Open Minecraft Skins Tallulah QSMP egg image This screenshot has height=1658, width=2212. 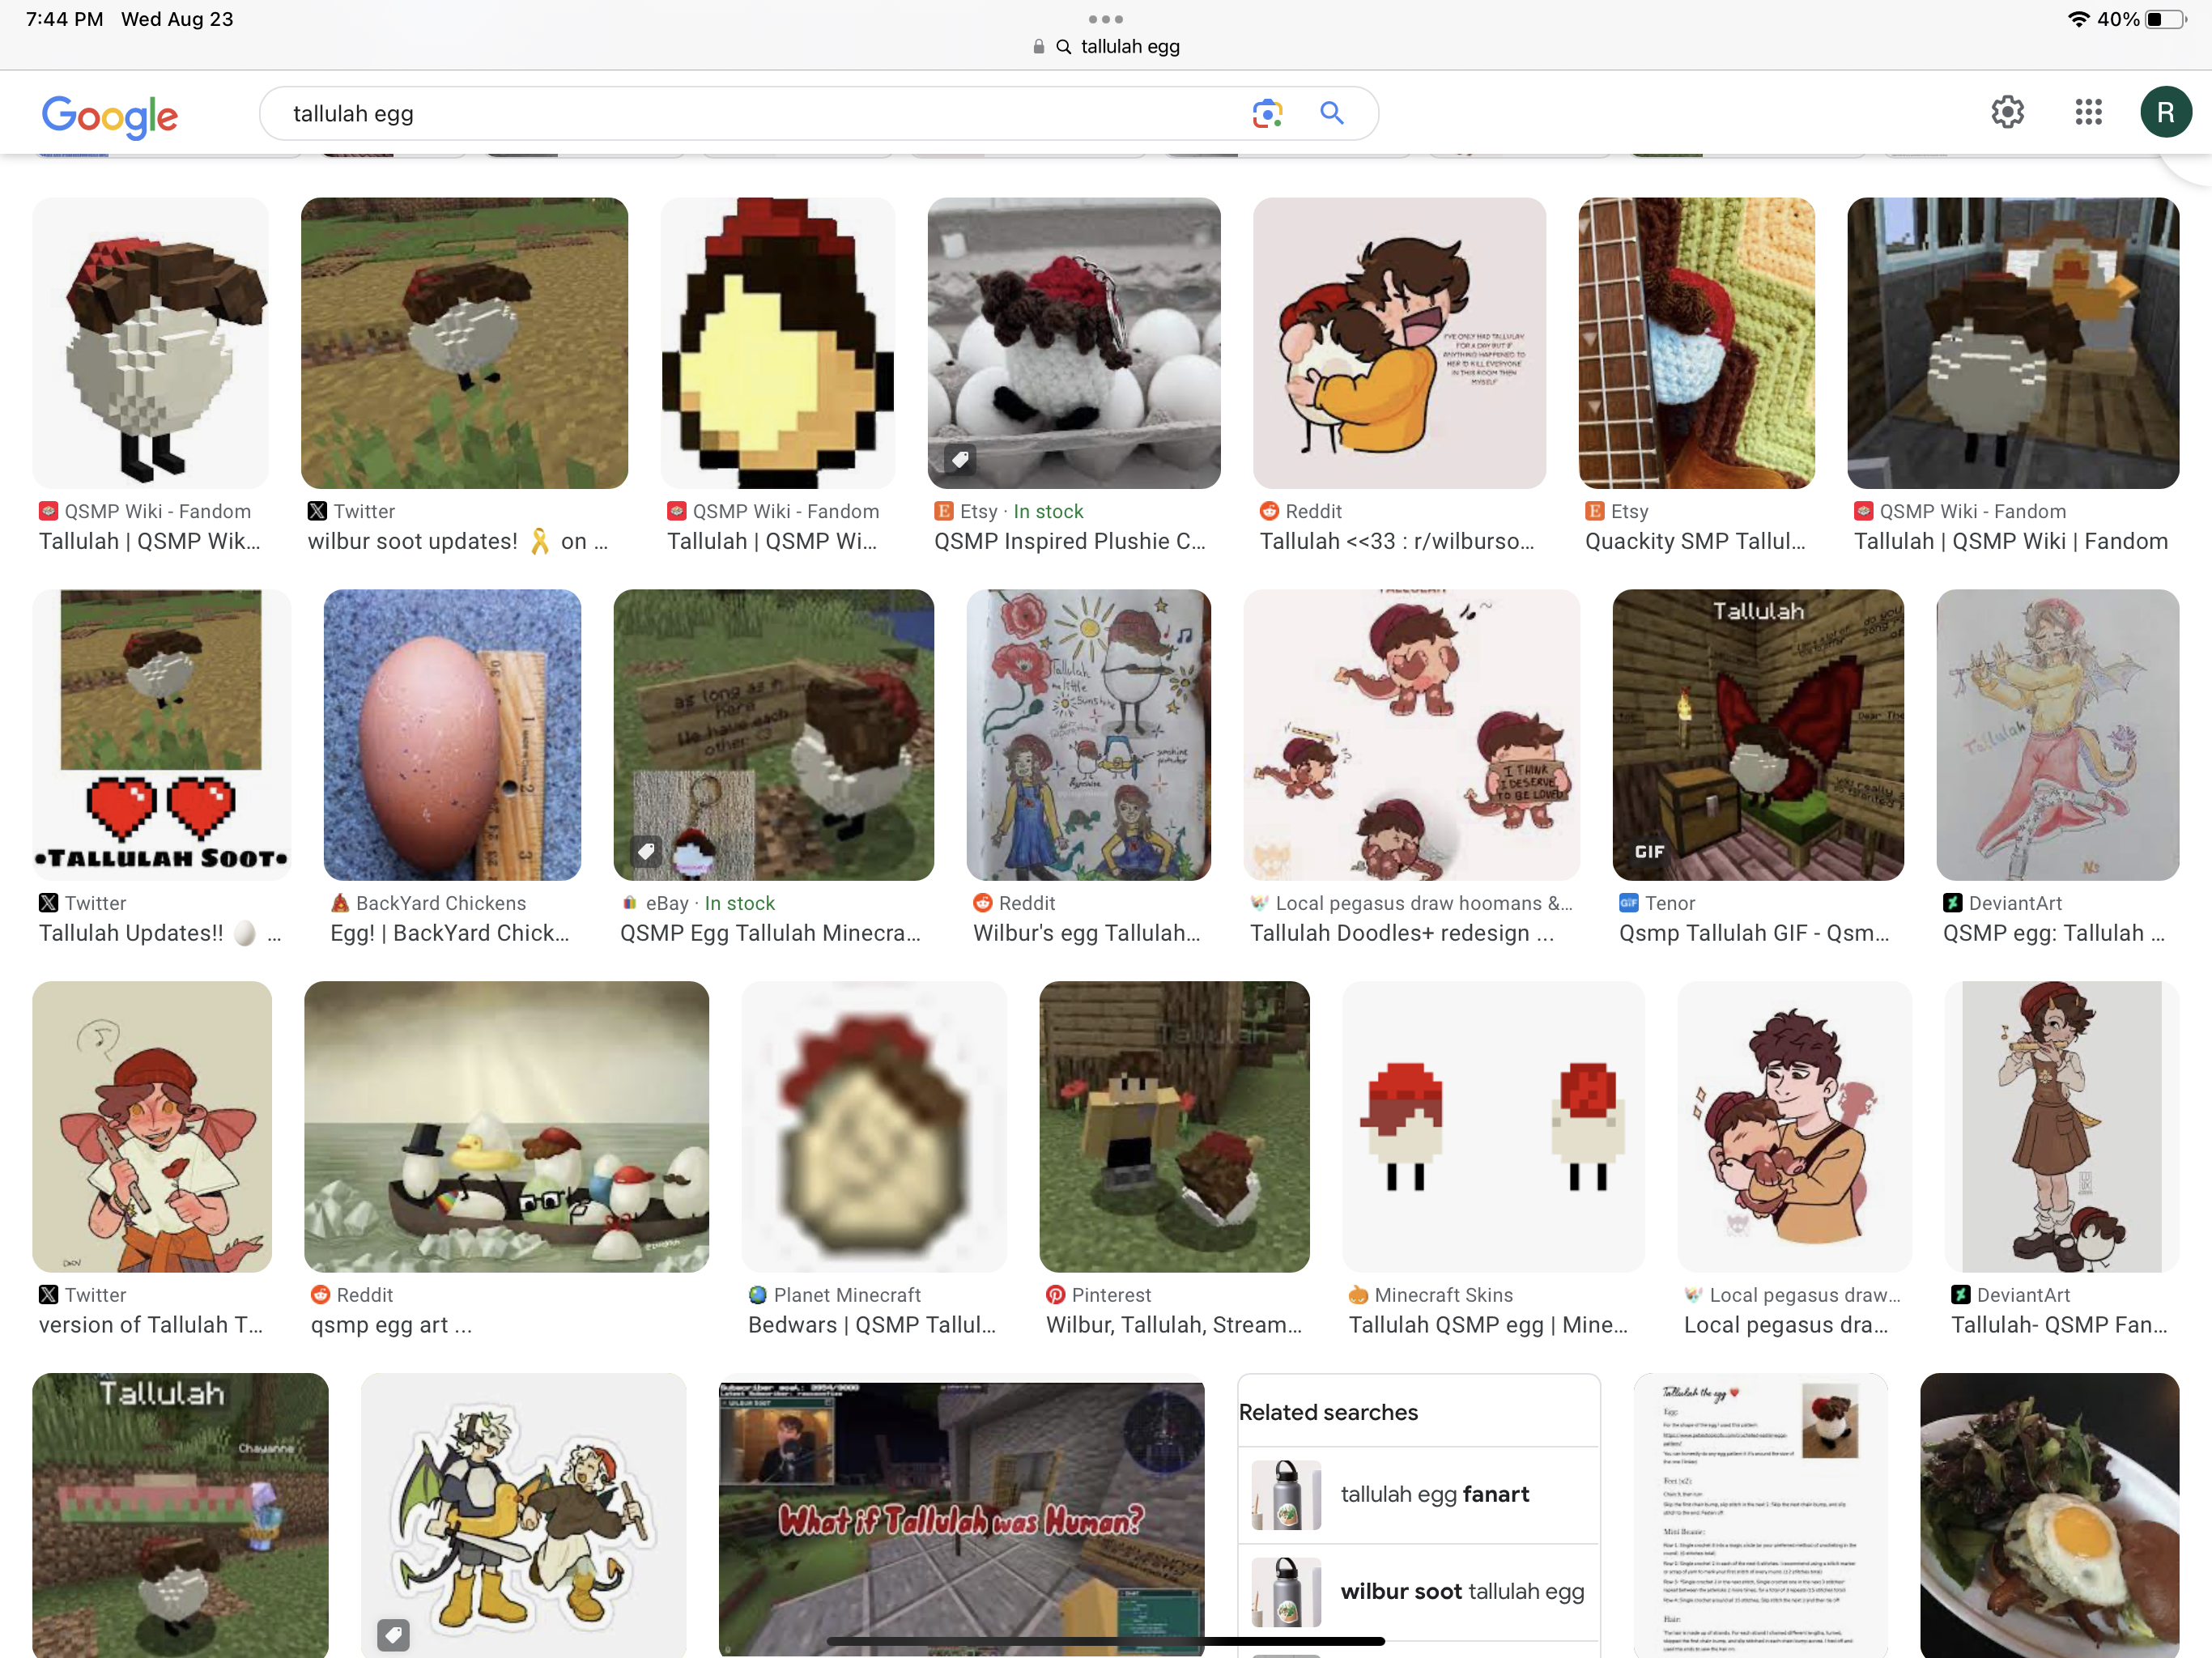pos(1493,1127)
